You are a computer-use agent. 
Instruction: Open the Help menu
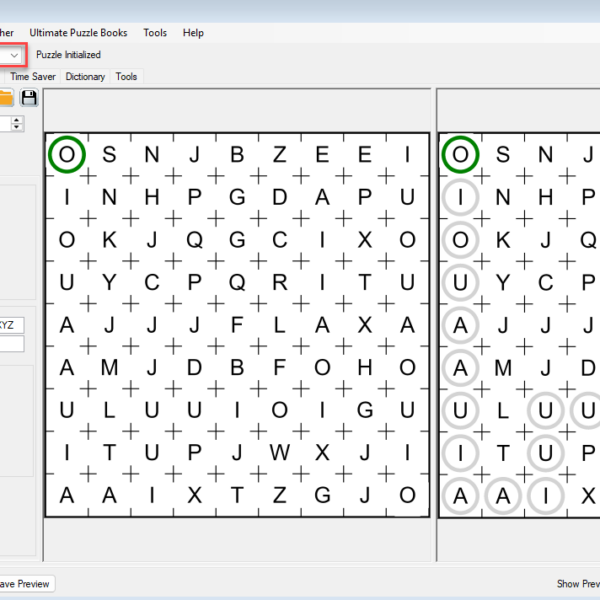(x=193, y=33)
